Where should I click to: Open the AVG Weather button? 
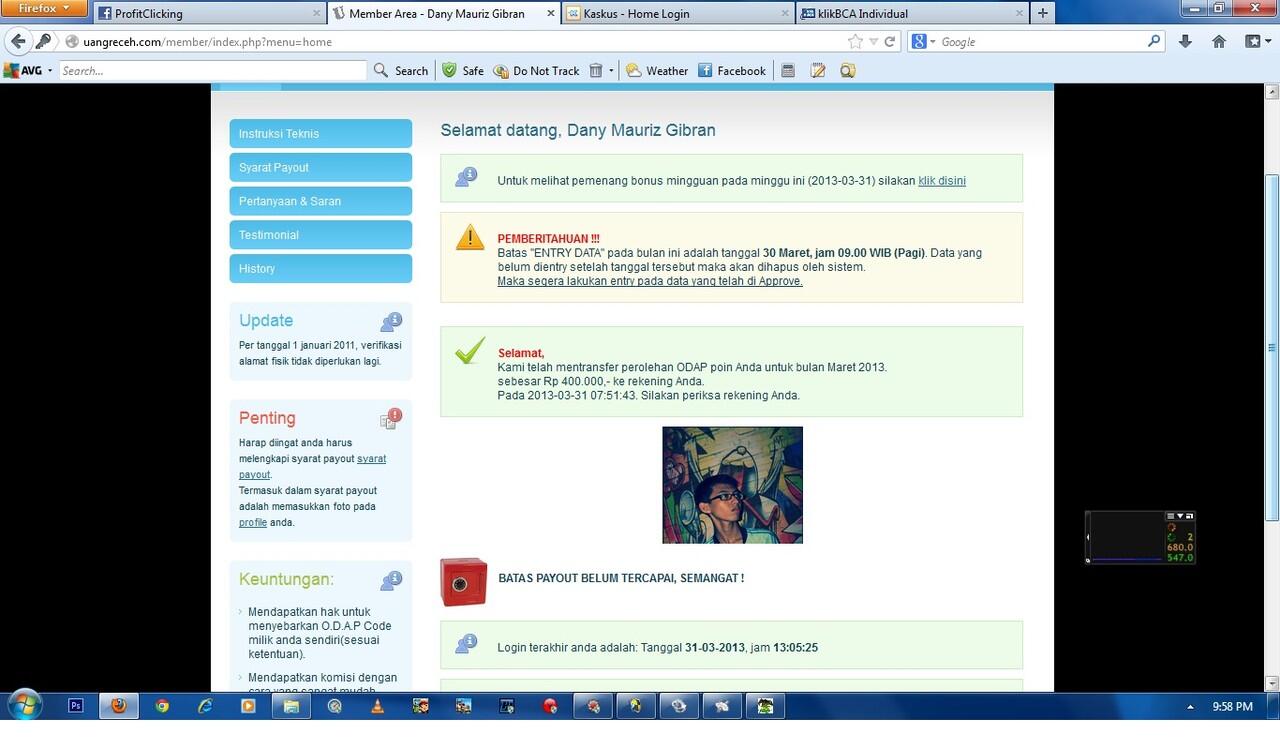(657, 71)
